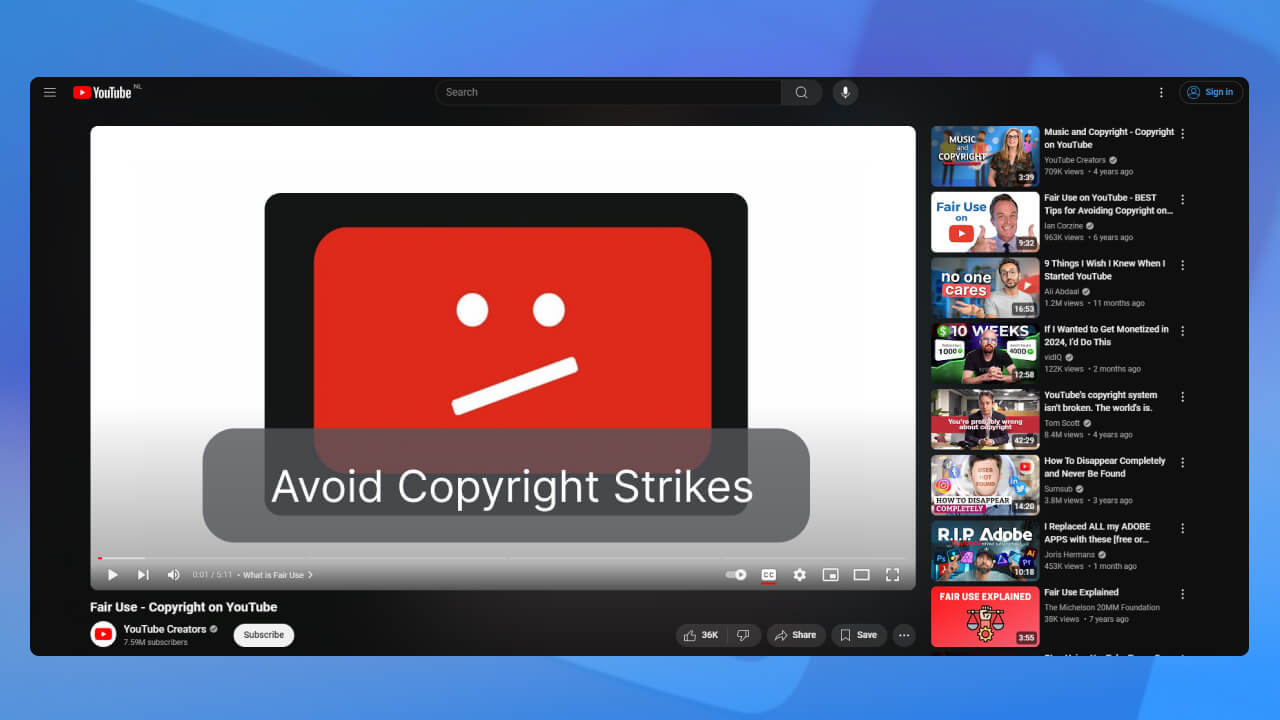1280x720 pixels.
Task: Subscribe to YouTube Creators
Action: pos(264,635)
